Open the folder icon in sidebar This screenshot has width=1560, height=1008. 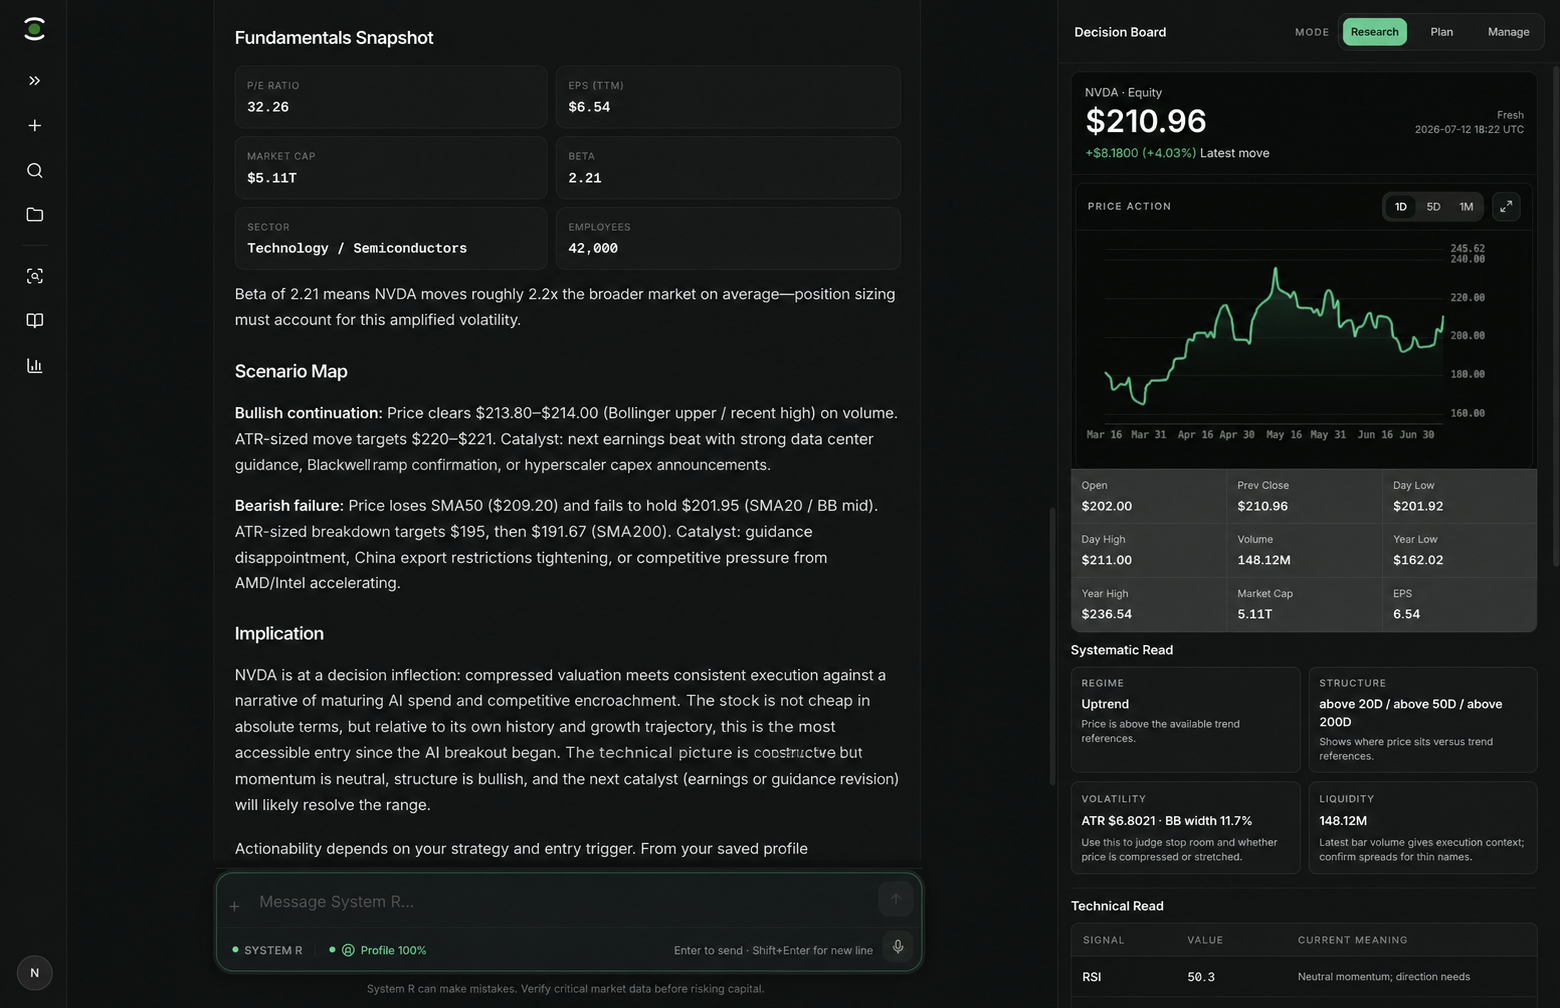[34, 215]
